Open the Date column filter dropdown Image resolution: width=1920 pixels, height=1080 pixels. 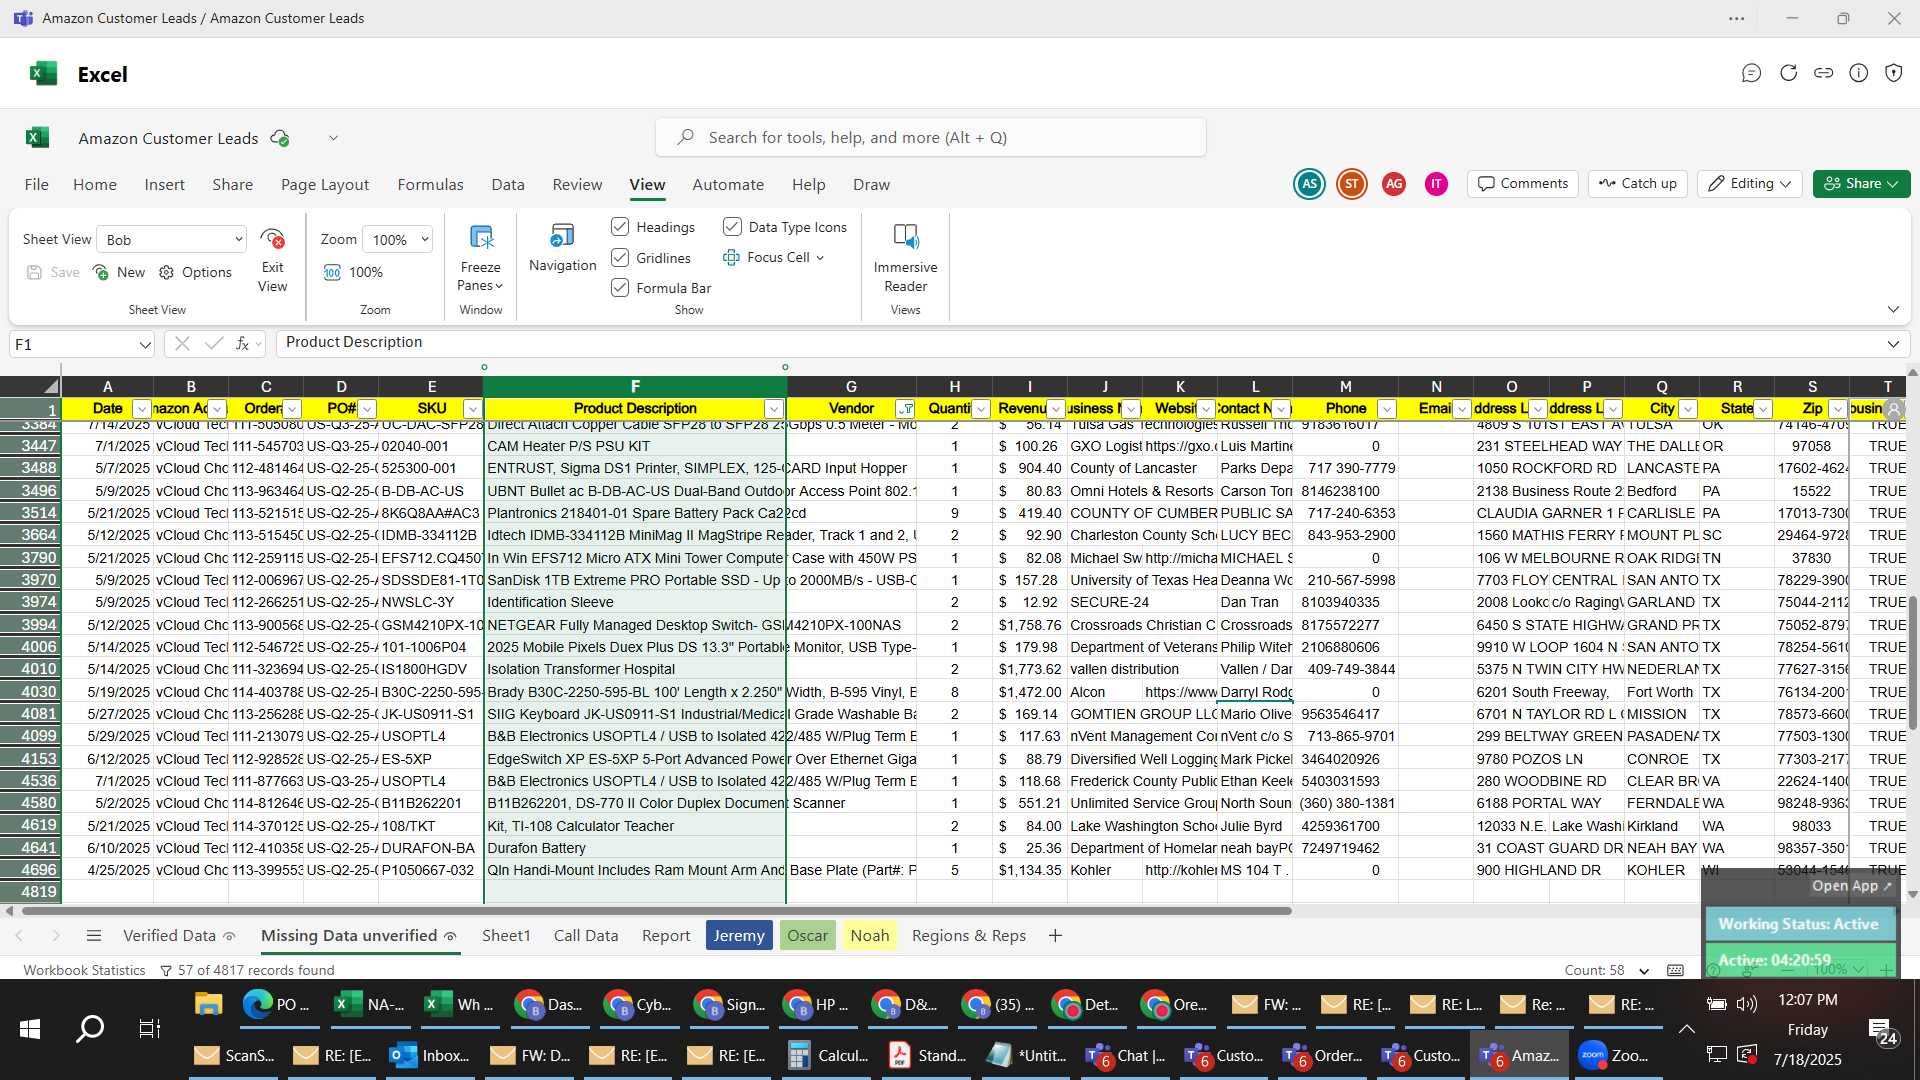click(141, 409)
